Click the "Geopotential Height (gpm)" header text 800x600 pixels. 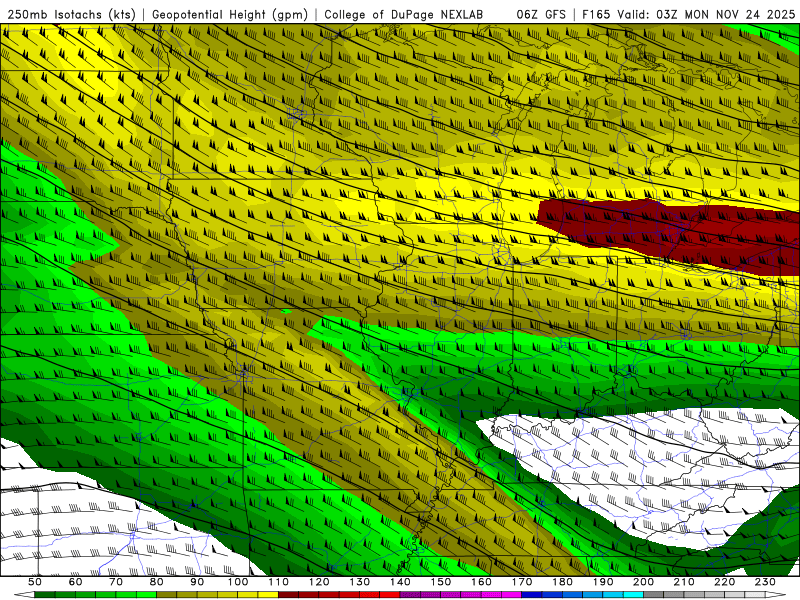point(230,14)
